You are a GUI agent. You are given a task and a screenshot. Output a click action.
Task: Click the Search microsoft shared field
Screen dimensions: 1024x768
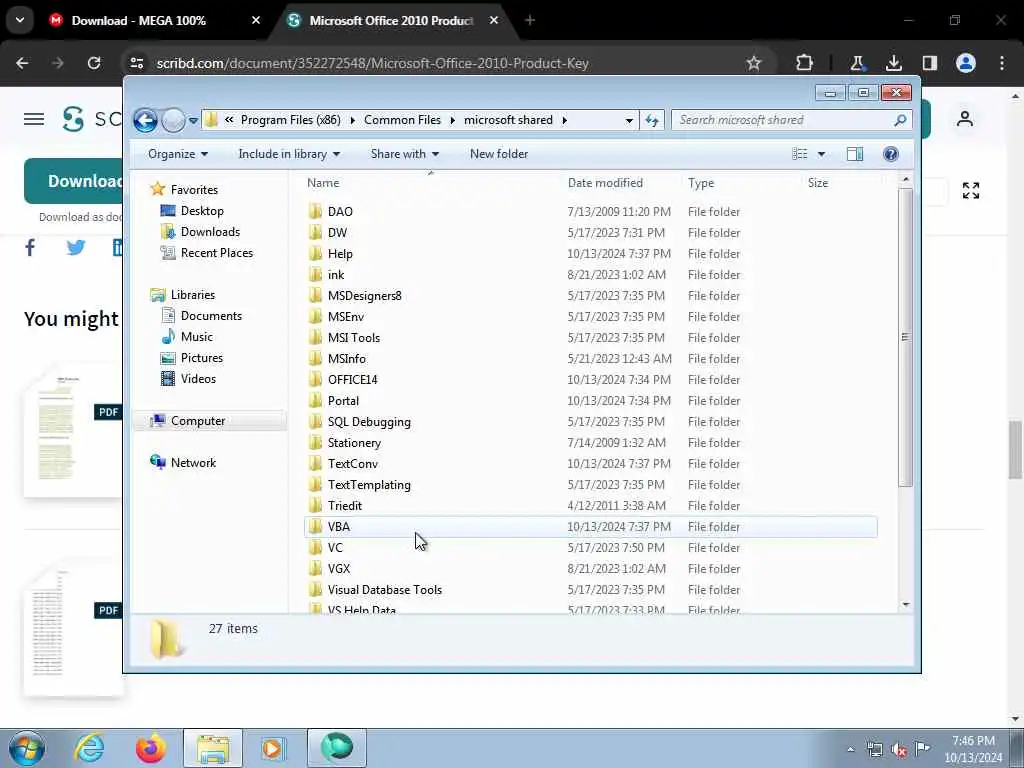[x=792, y=120]
